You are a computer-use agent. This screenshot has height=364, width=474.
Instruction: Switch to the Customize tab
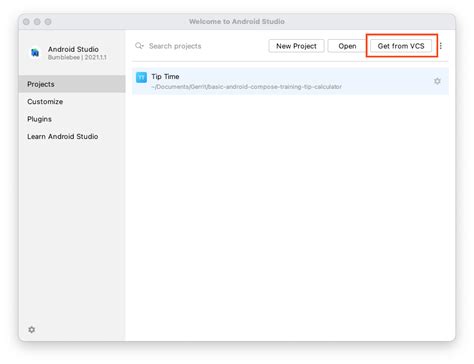72,102
